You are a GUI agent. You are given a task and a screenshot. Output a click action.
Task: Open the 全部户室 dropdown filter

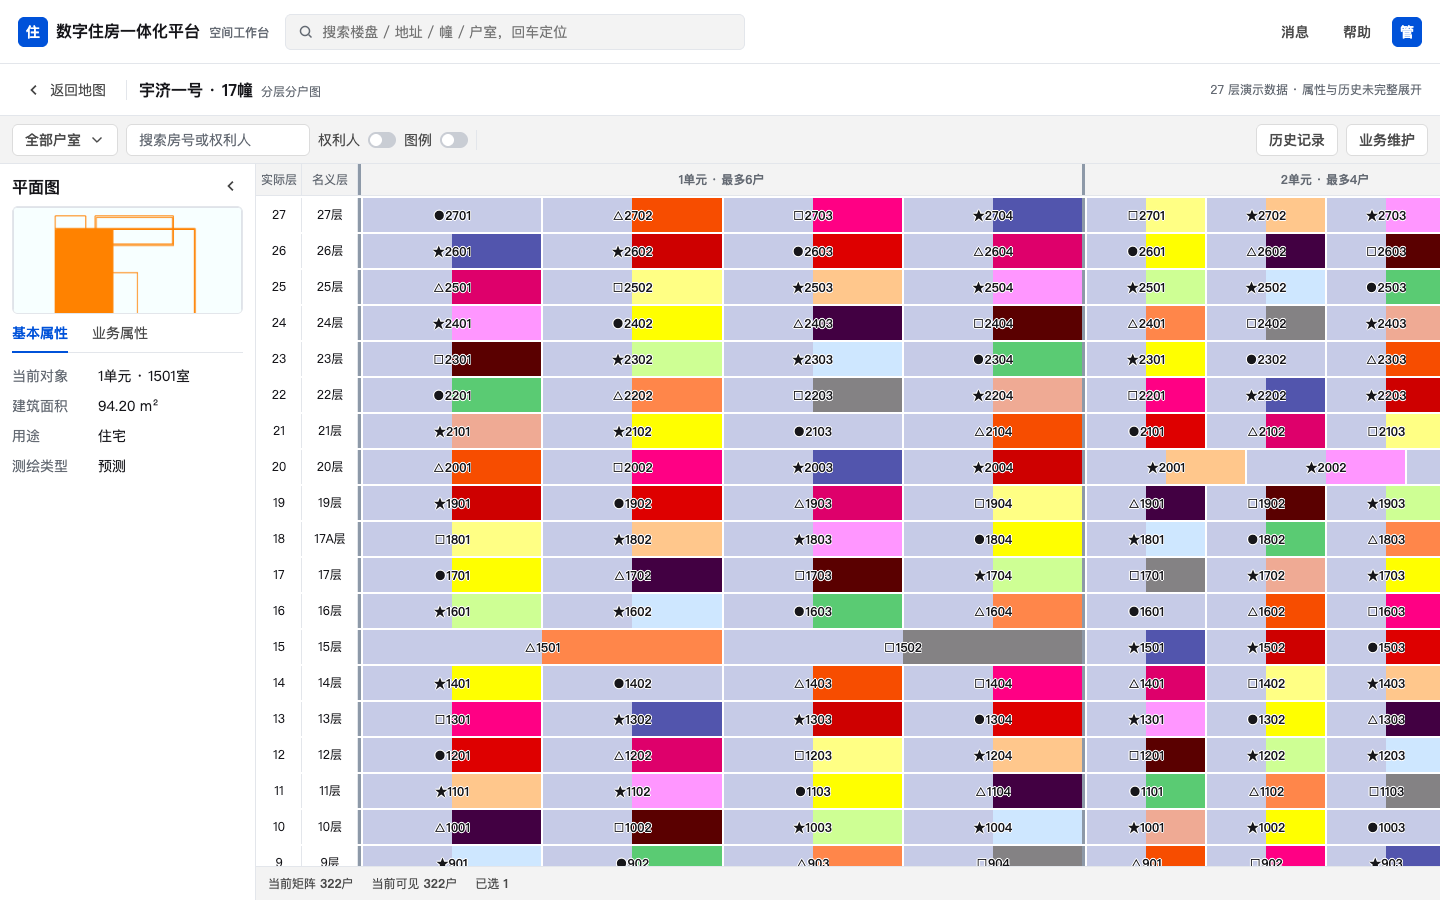click(x=65, y=140)
